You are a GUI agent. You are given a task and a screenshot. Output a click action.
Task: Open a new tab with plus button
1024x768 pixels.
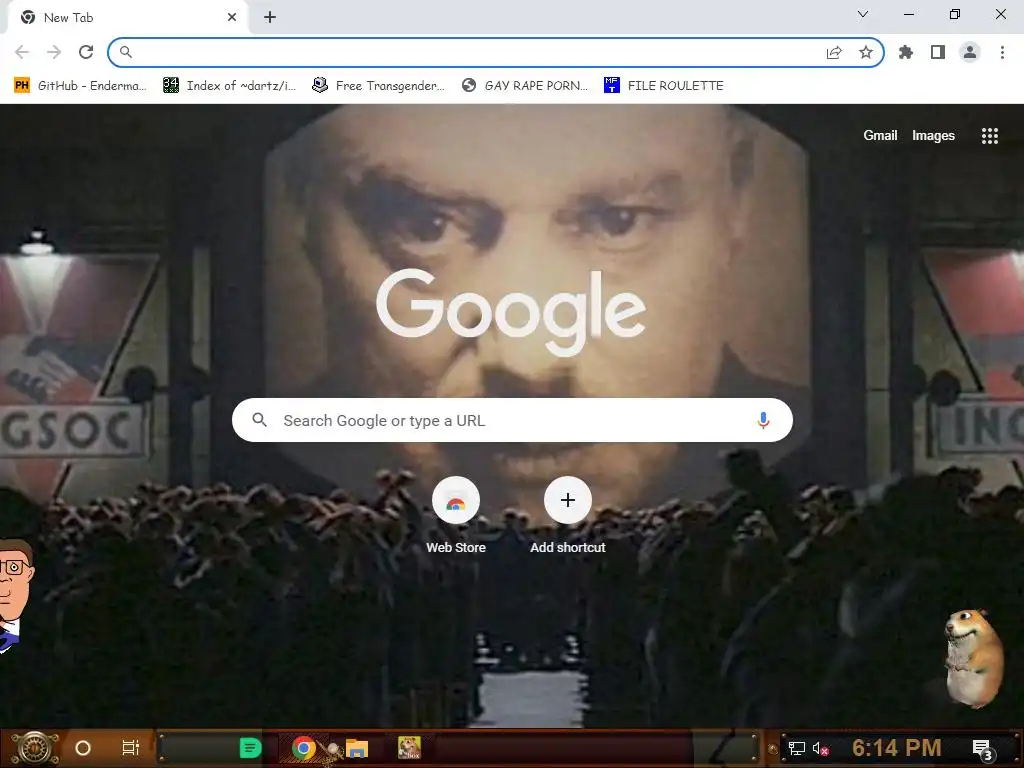tap(270, 18)
